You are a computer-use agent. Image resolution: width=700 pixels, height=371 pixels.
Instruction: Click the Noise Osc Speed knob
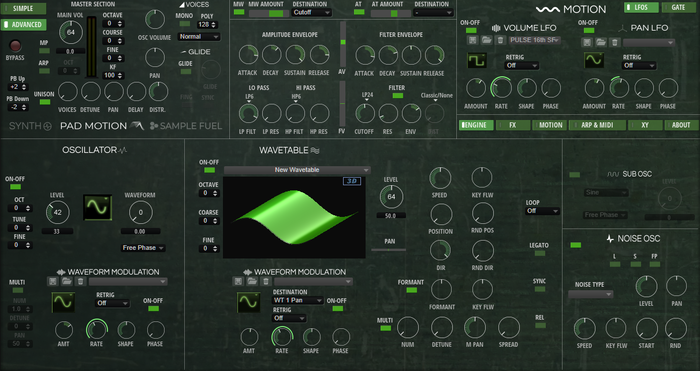tap(584, 329)
